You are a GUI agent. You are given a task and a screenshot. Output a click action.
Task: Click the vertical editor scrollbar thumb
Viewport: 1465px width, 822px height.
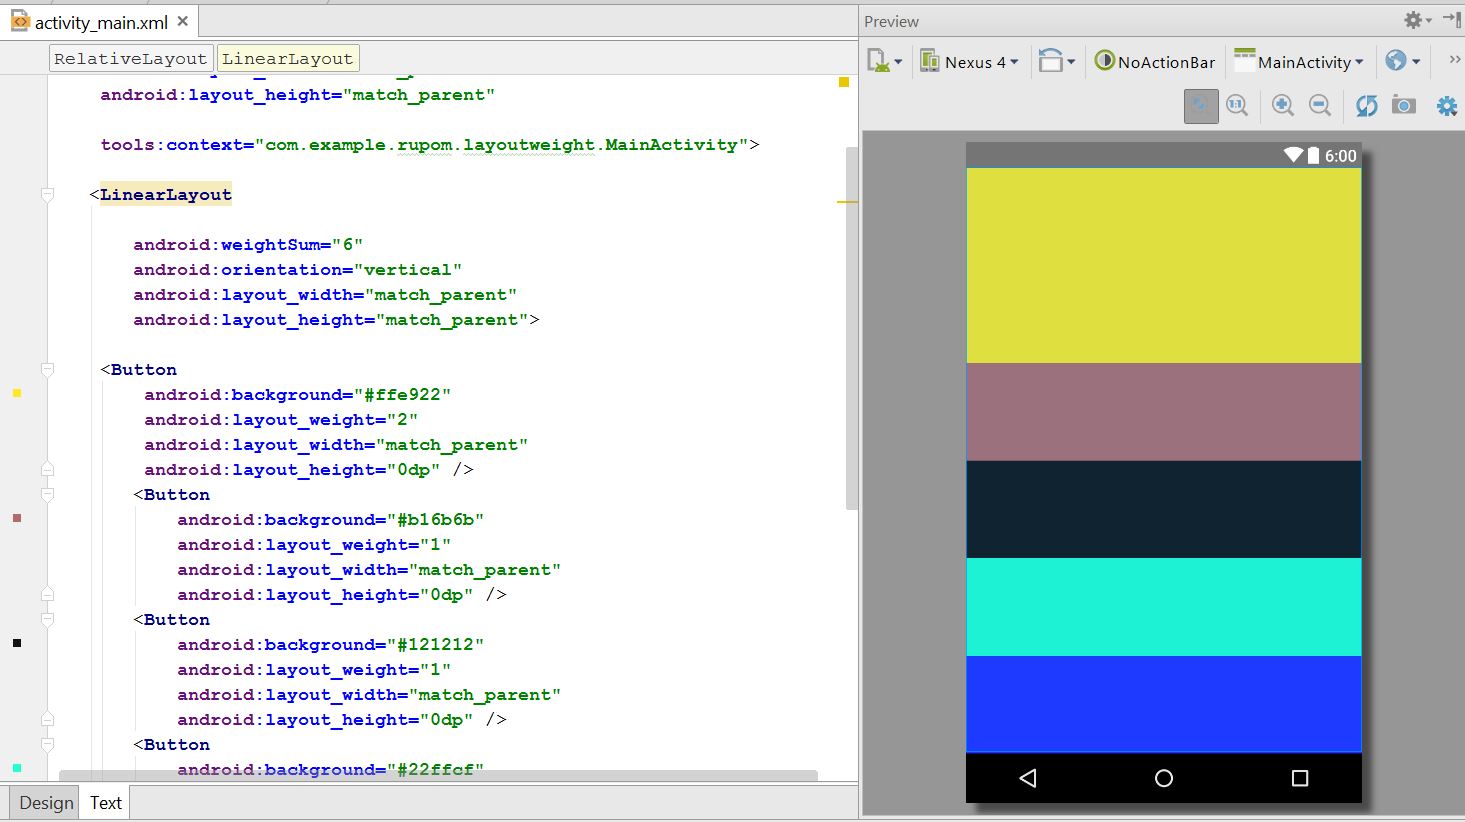[852, 328]
